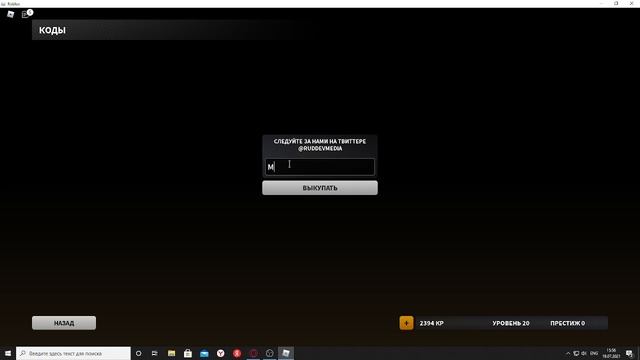
Task: Open Yandex Browser from the taskbar
Action: point(220,353)
